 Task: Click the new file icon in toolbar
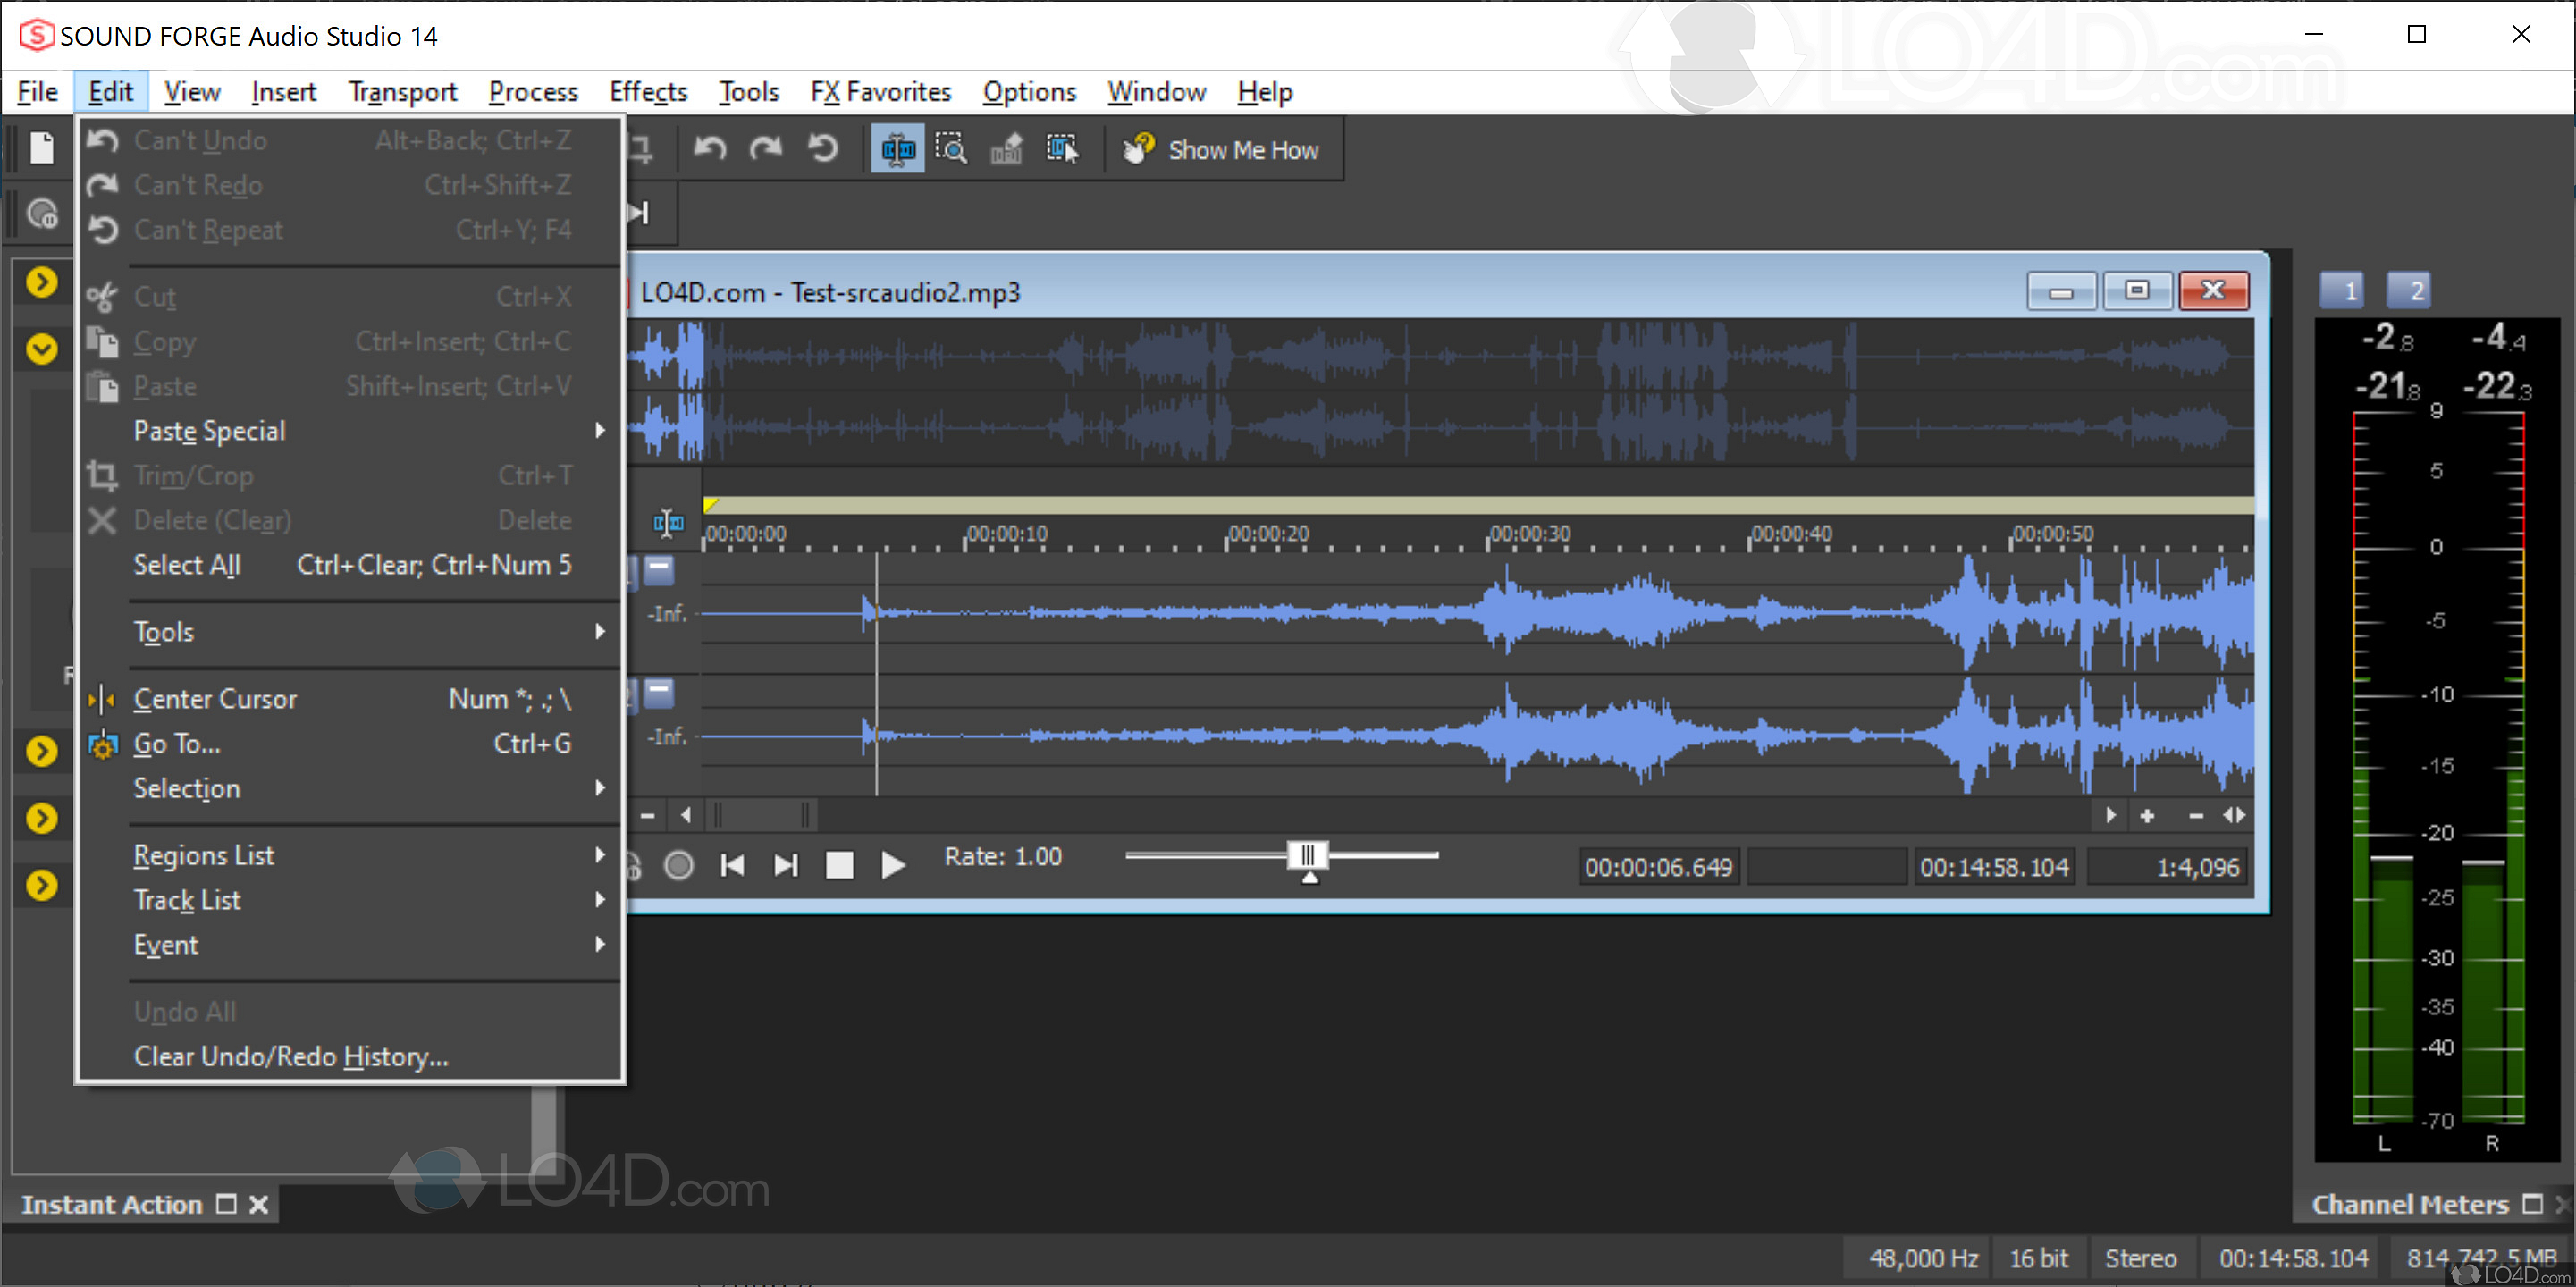[x=42, y=149]
